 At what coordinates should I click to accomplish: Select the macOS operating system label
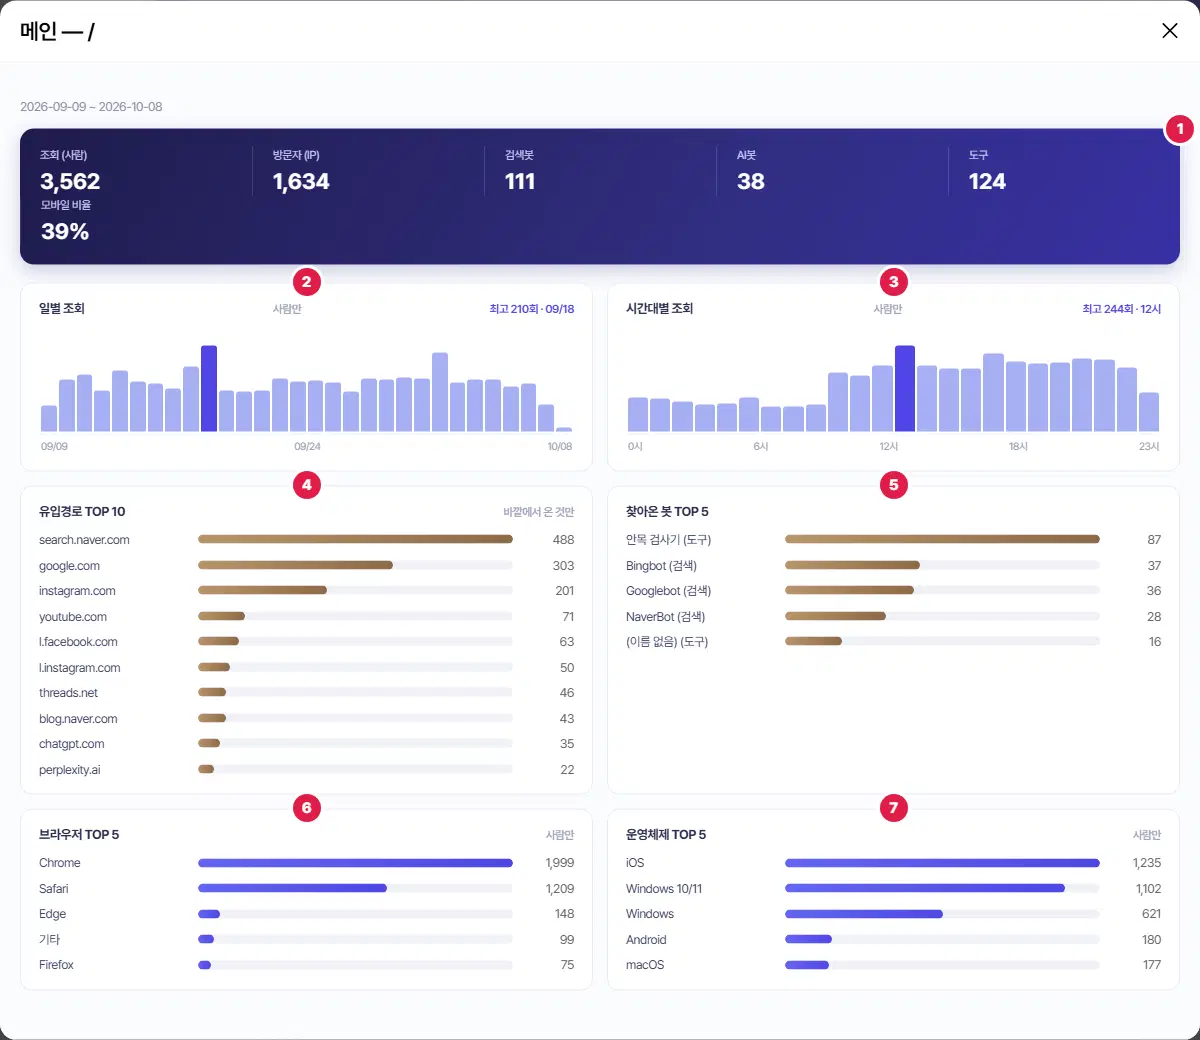pyautogui.click(x=645, y=965)
